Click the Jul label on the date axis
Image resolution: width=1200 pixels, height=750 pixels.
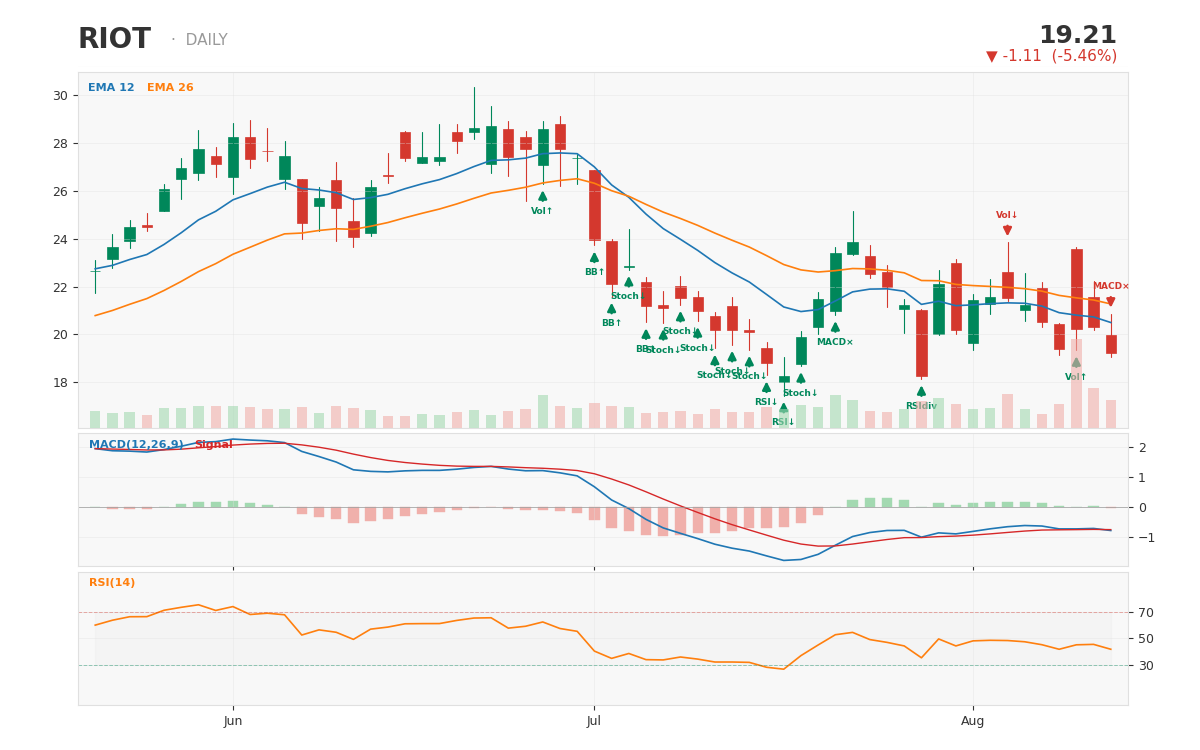click(x=594, y=721)
